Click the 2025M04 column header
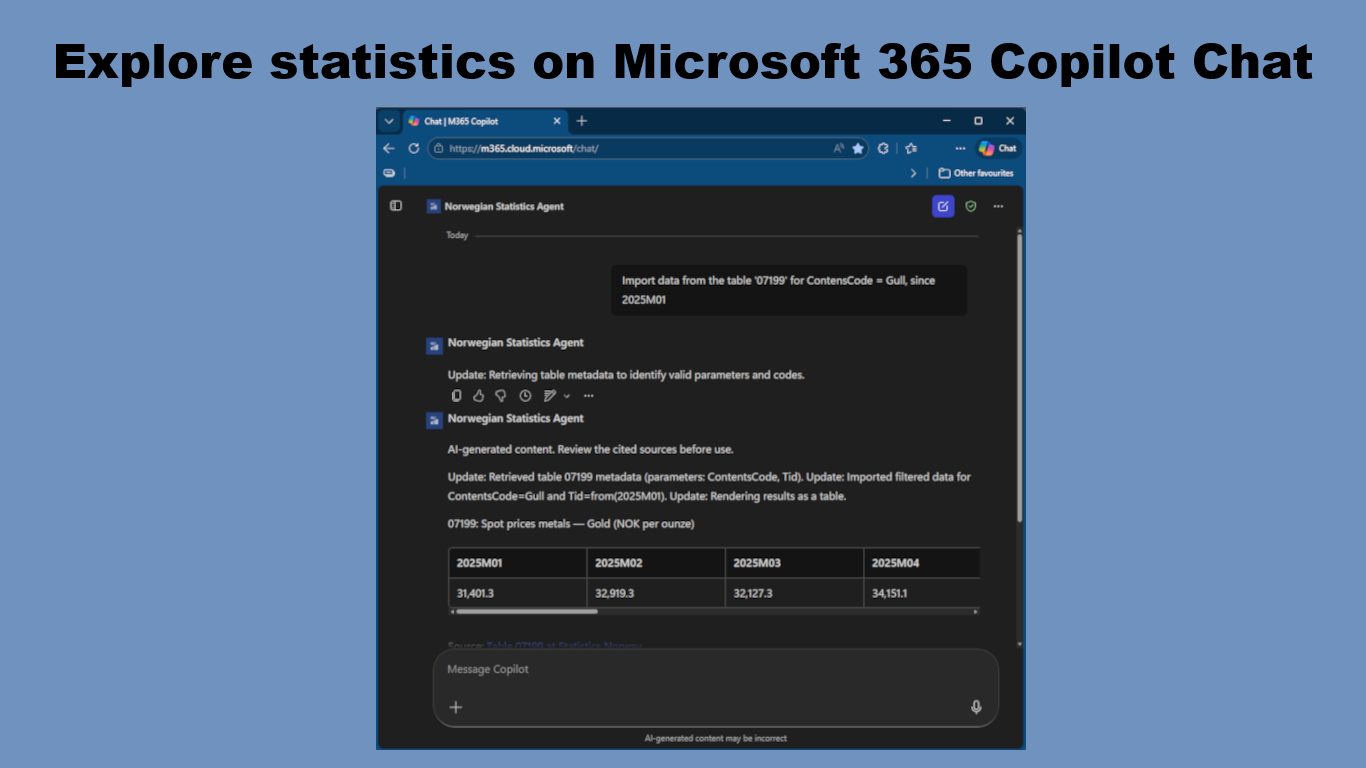This screenshot has width=1366, height=768. pos(921,563)
